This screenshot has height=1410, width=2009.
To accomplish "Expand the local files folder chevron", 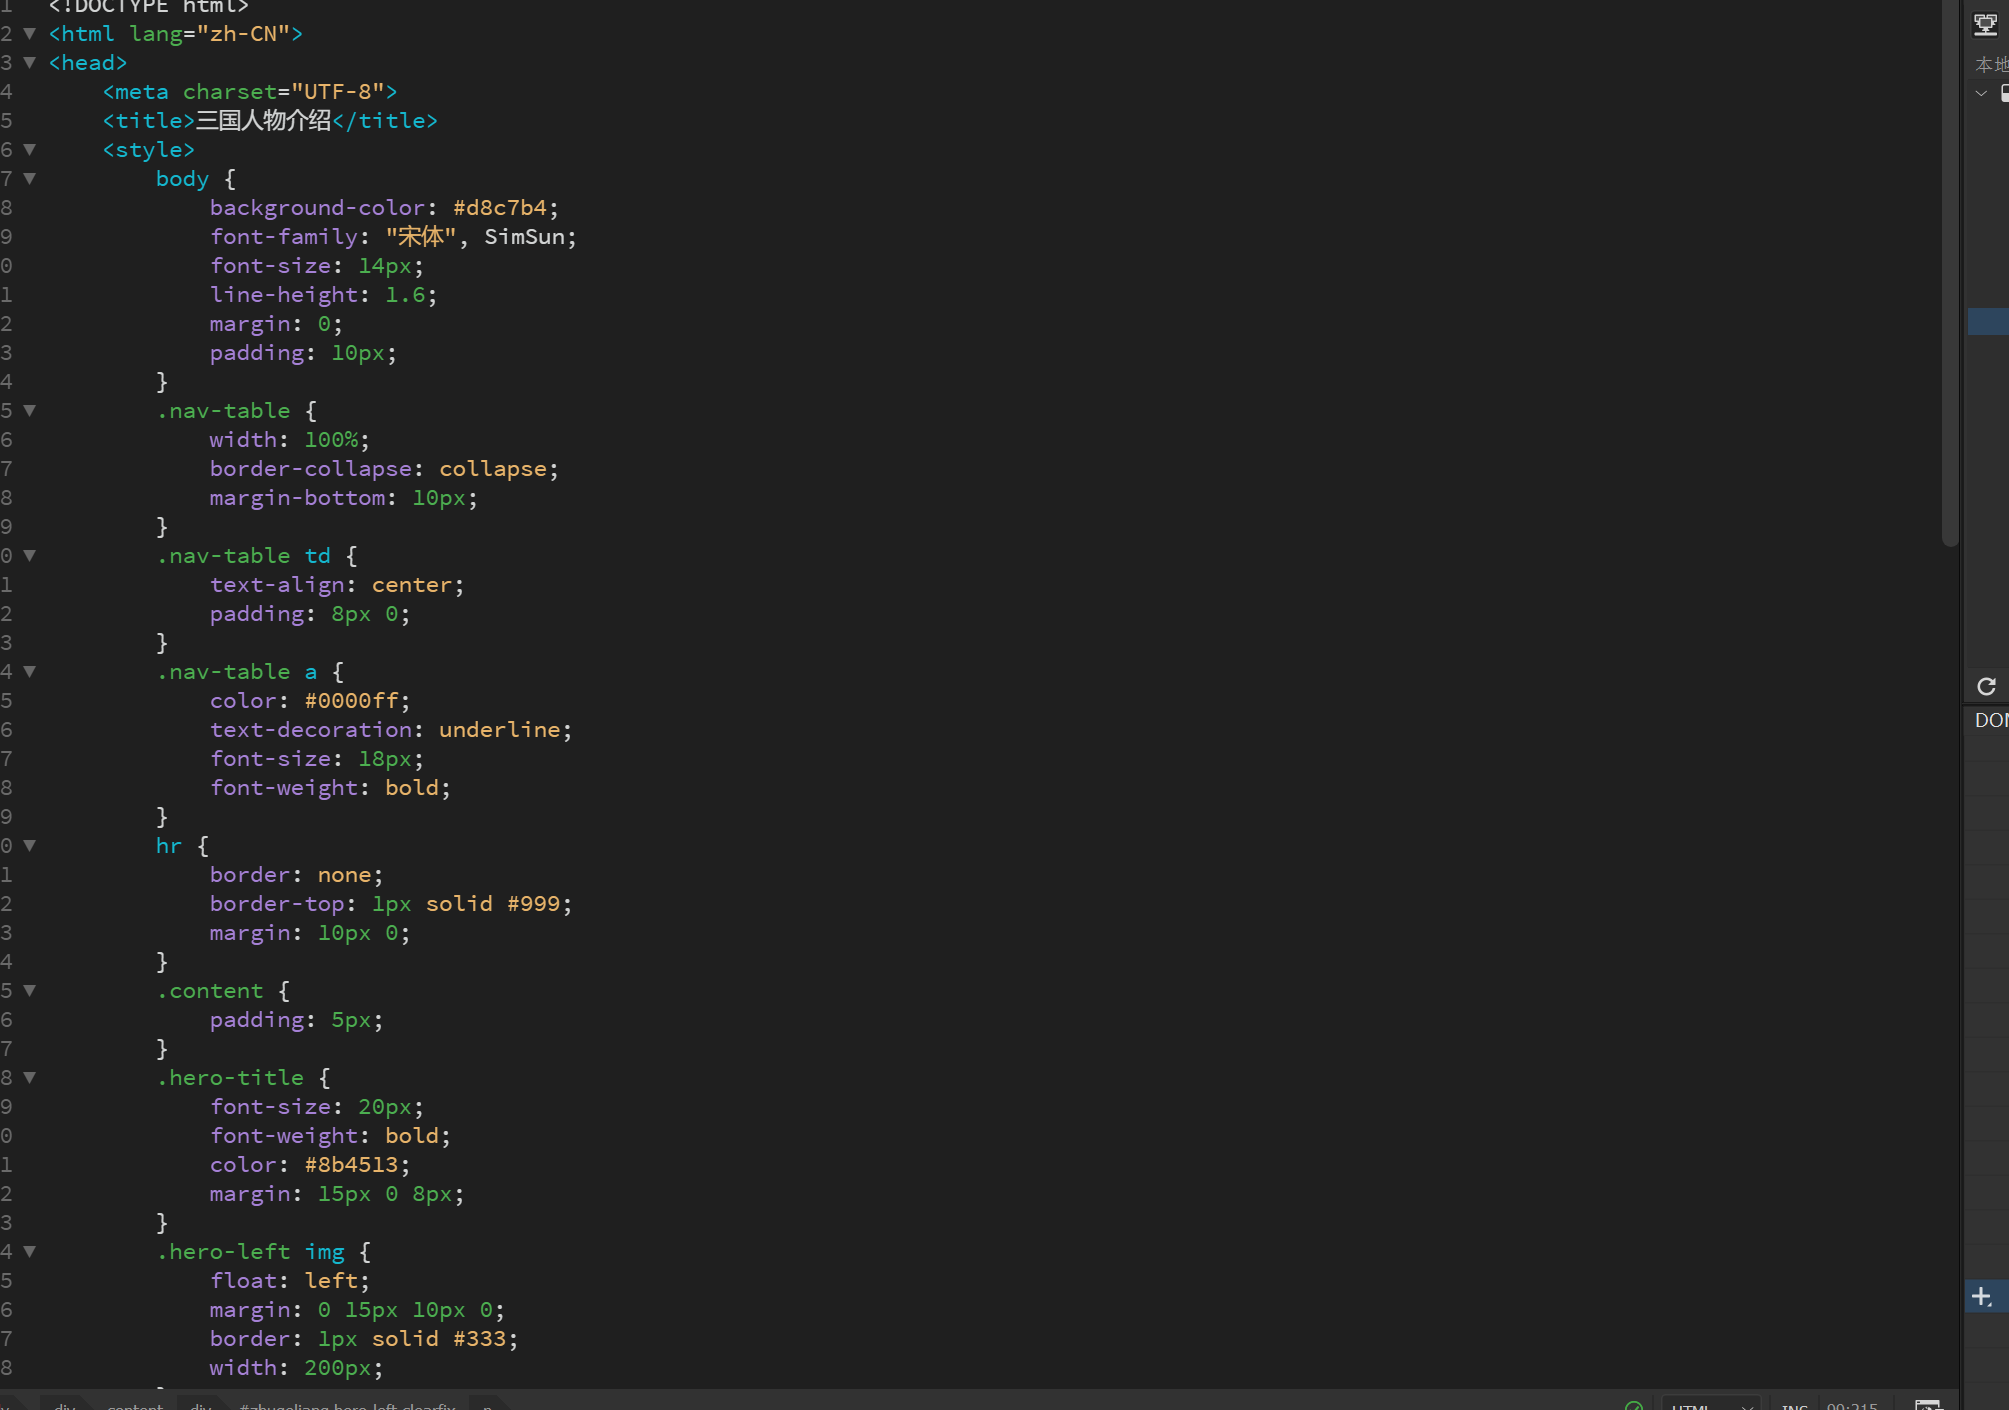I will point(1981,93).
